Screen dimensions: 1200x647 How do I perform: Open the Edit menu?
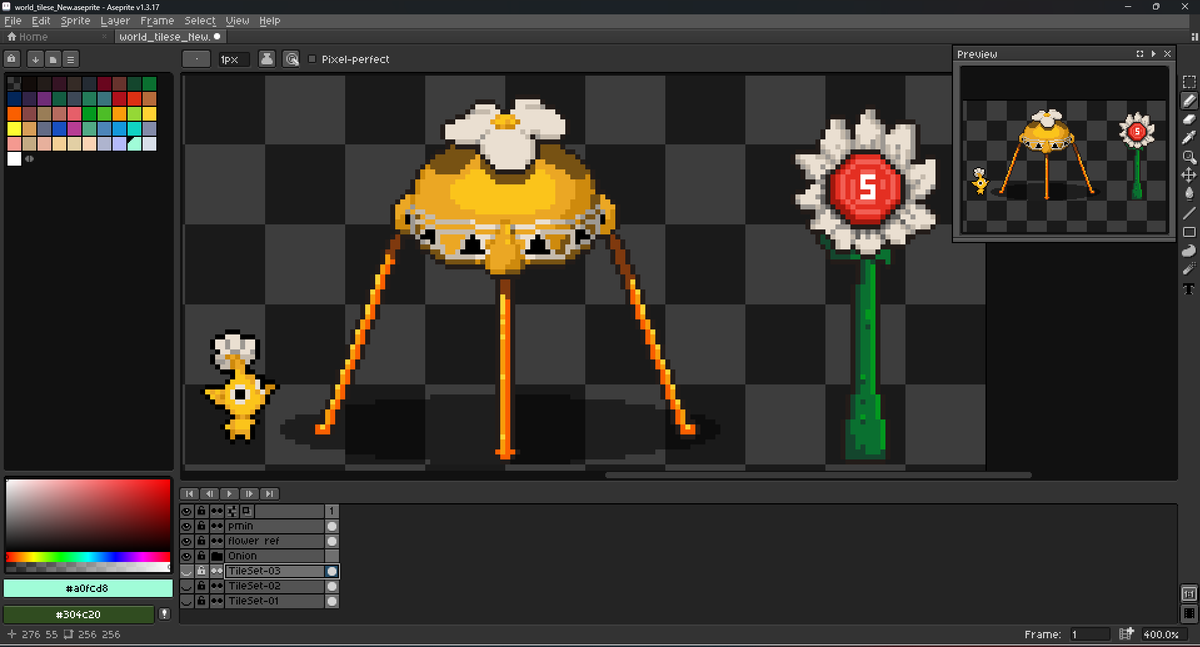point(40,20)
